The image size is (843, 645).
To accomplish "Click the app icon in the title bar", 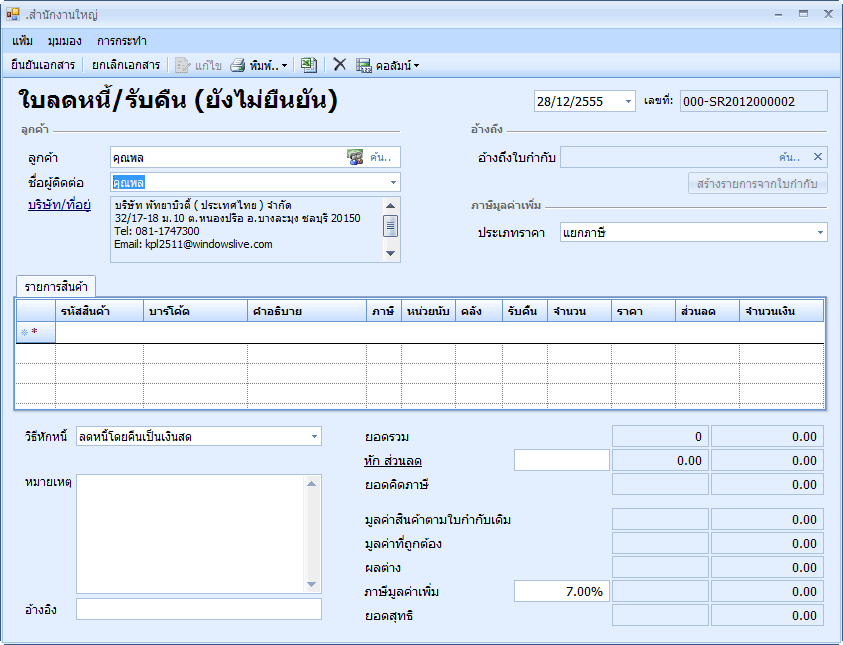I will tap(13, 14).
